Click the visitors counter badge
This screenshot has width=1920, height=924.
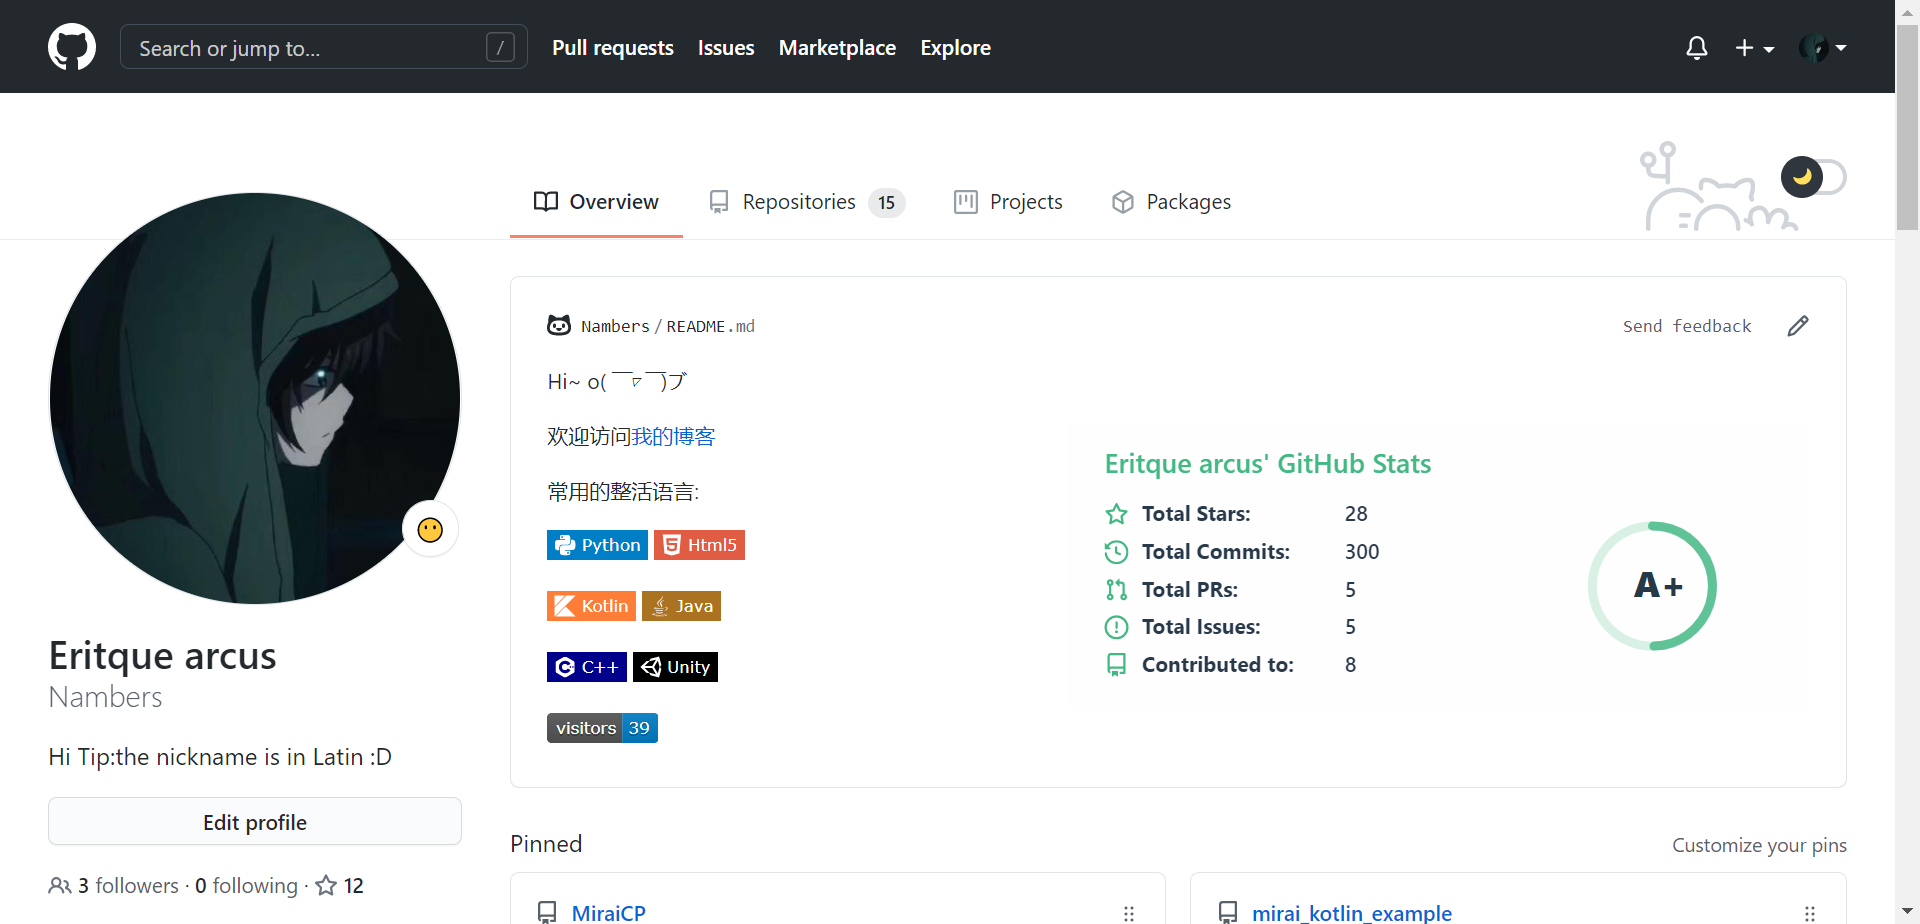[601, 727]
